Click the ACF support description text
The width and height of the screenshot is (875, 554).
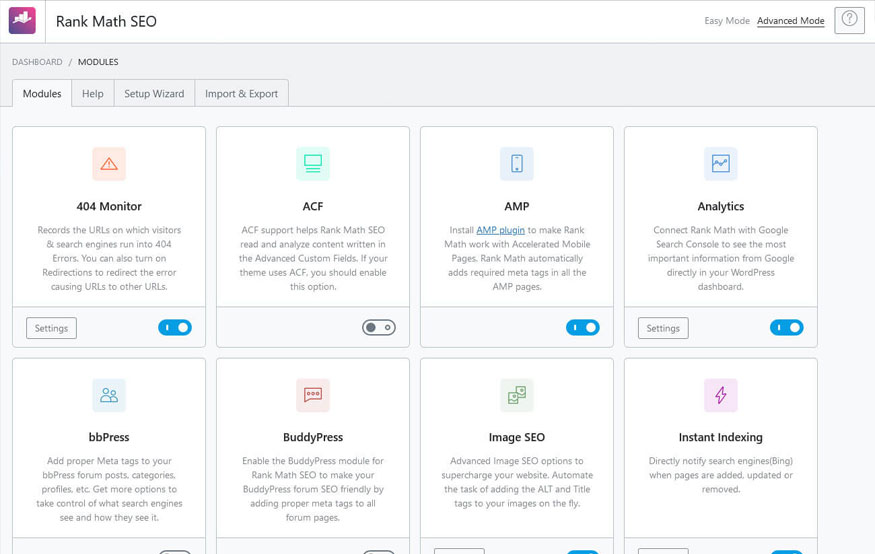(313, 258)
